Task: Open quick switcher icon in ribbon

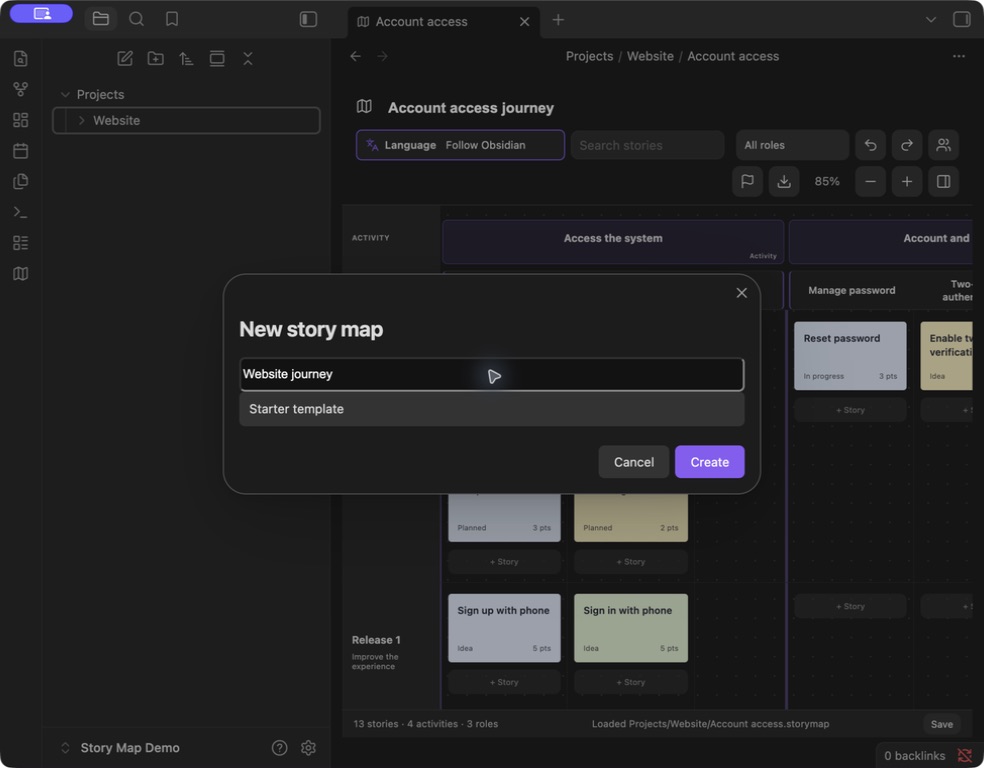Action: [x=21, y=58]
